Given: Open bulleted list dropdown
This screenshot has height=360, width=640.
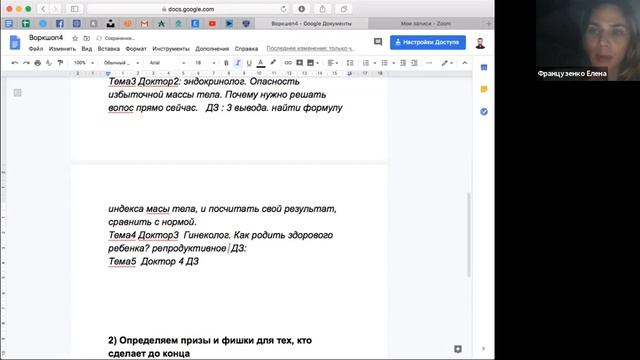Looking at the screenshot, I should pos(388,63).
